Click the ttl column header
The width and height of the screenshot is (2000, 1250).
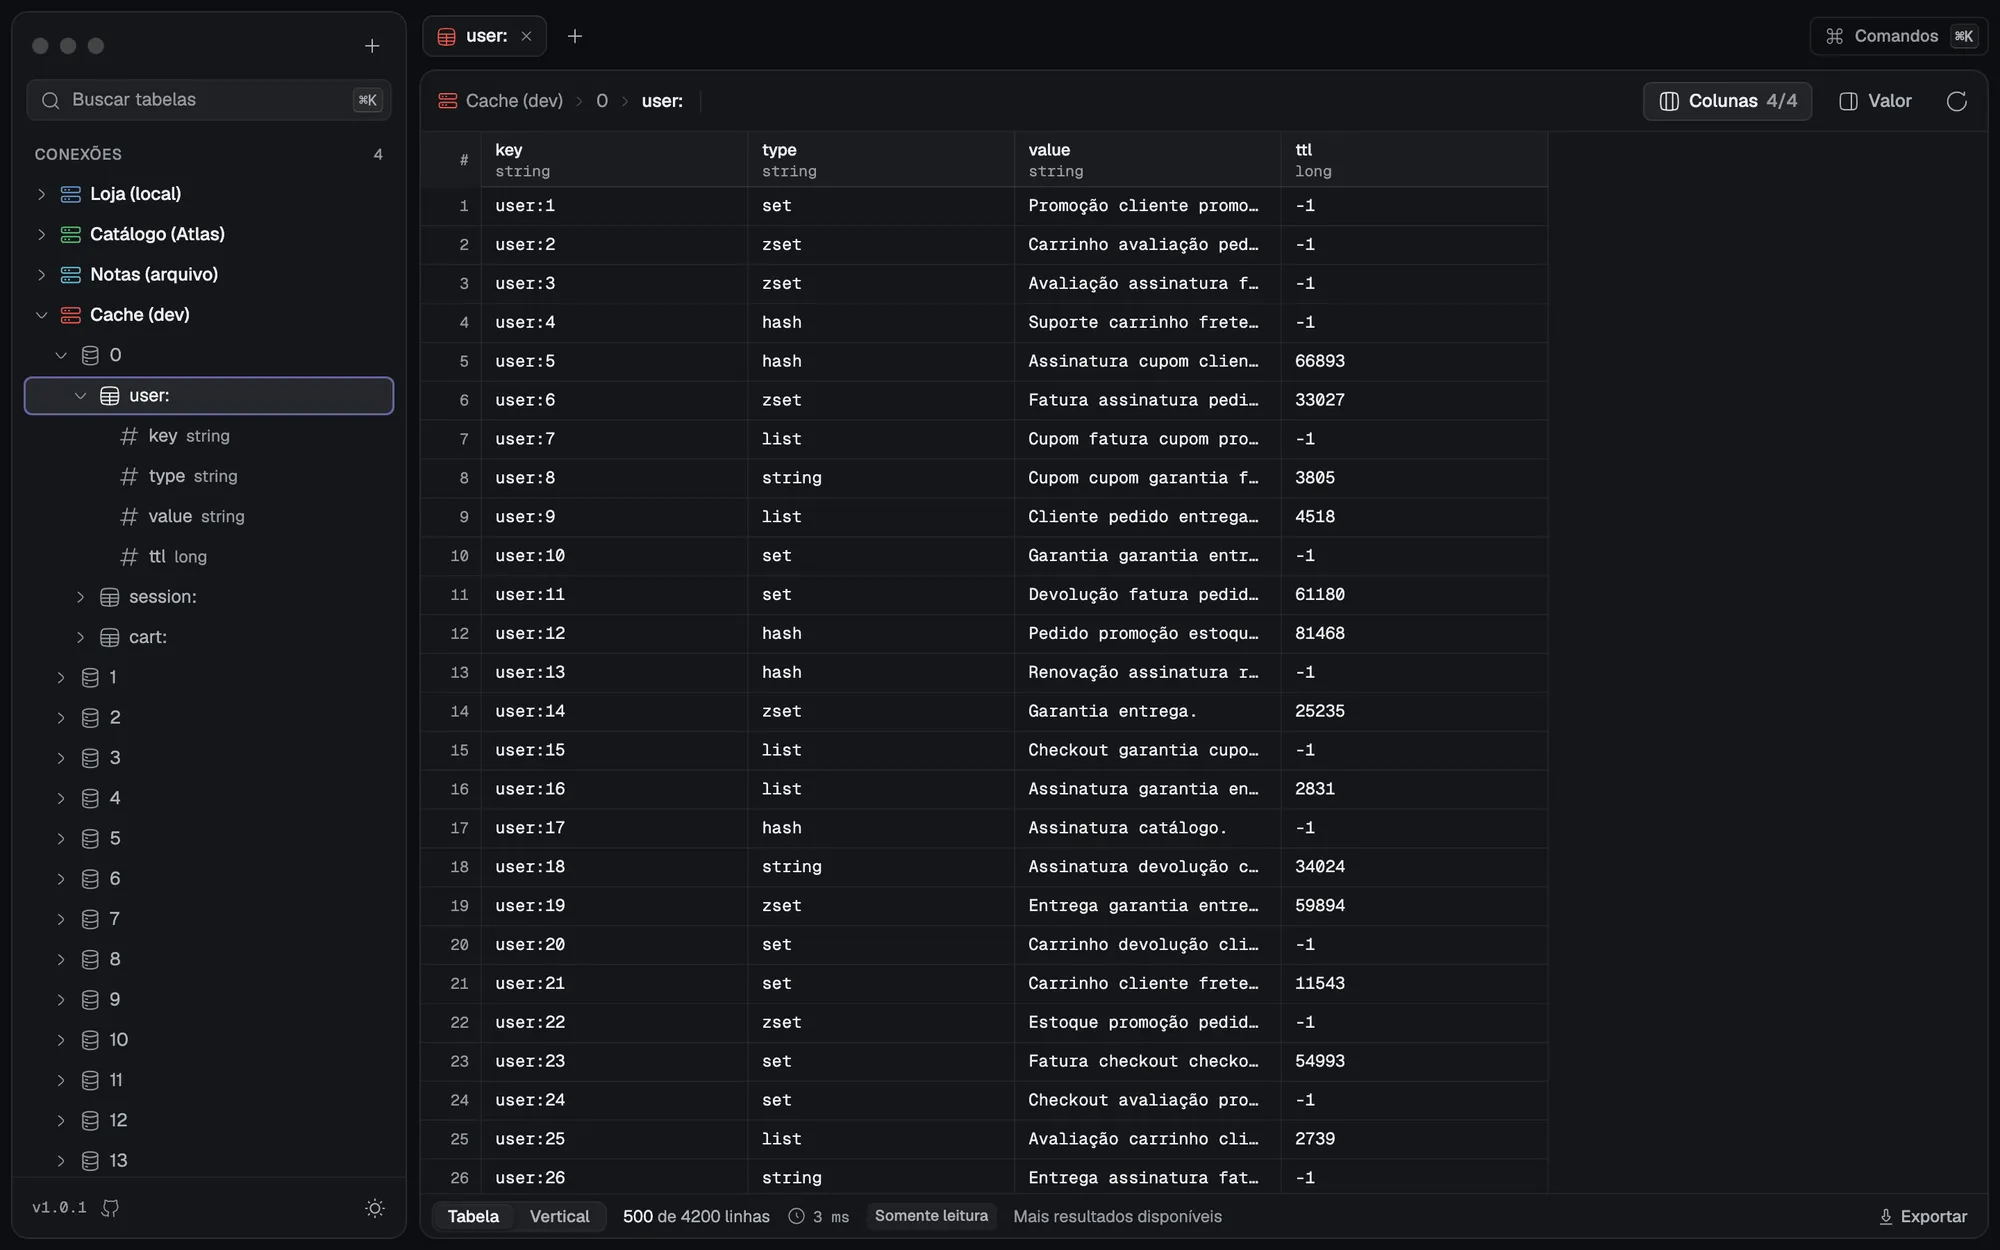click(x=1414, y=160)
